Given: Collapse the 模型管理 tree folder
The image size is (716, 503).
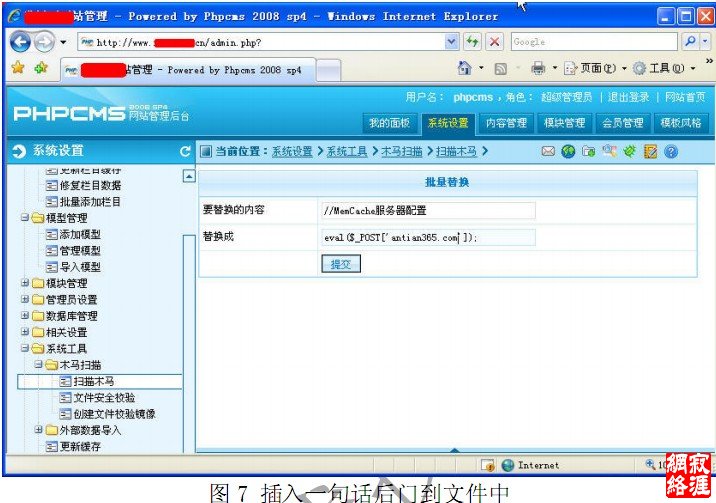Looking at the screenshot, I should pos(25,217).
